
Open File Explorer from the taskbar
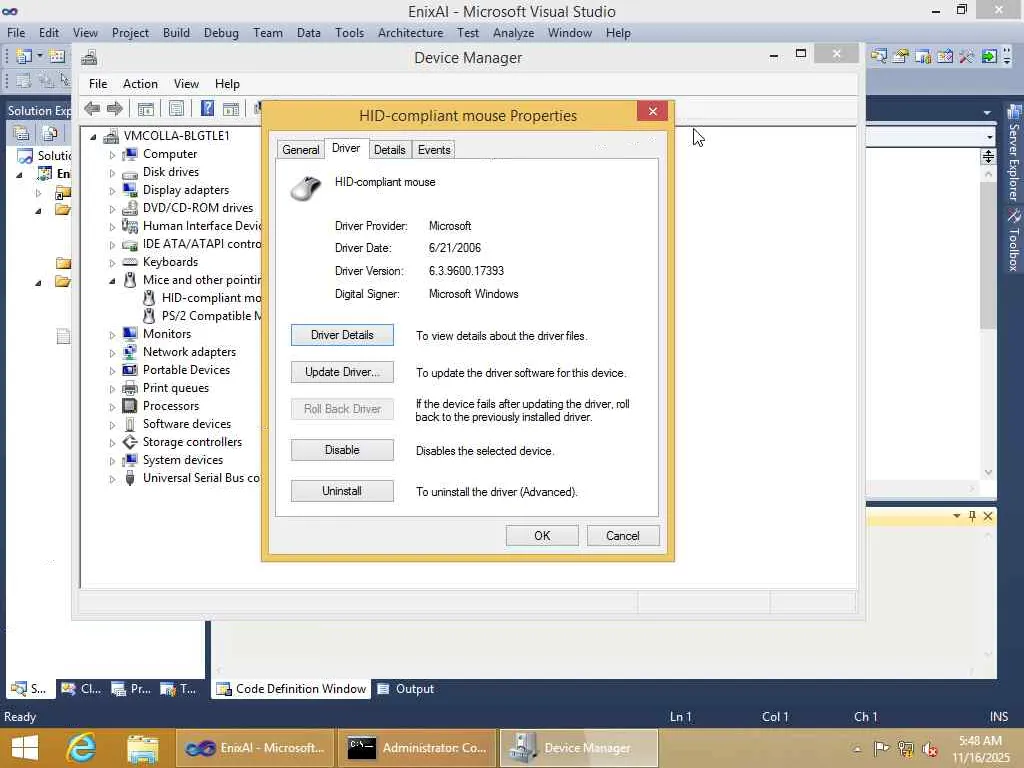143,748
